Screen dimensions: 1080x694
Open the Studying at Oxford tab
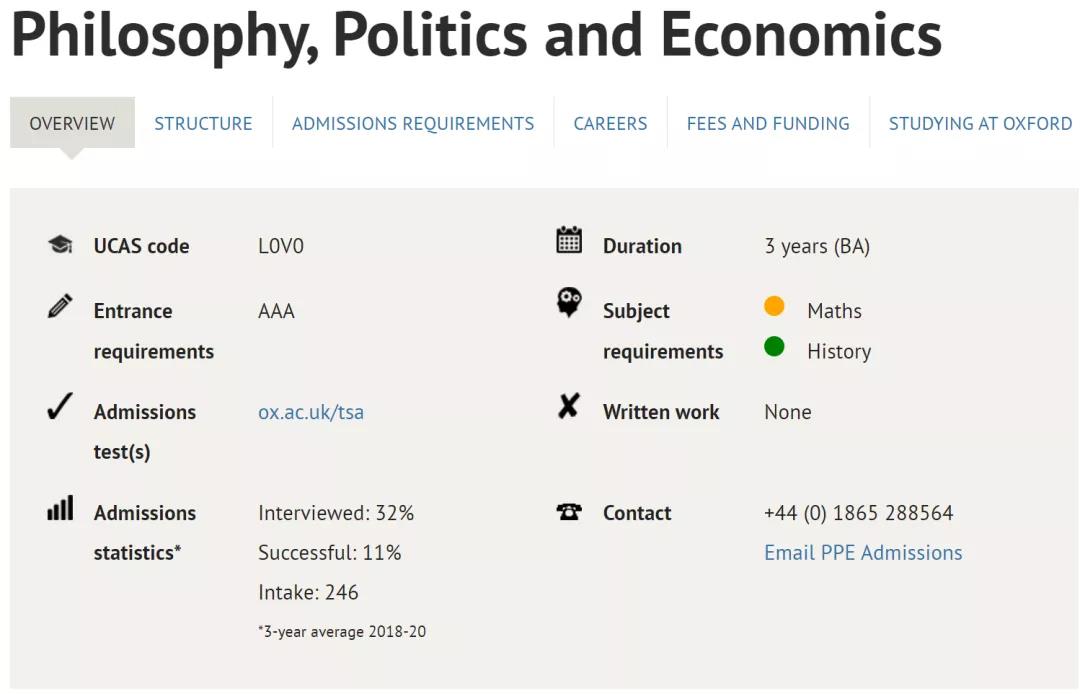click(x=980, y=123)
